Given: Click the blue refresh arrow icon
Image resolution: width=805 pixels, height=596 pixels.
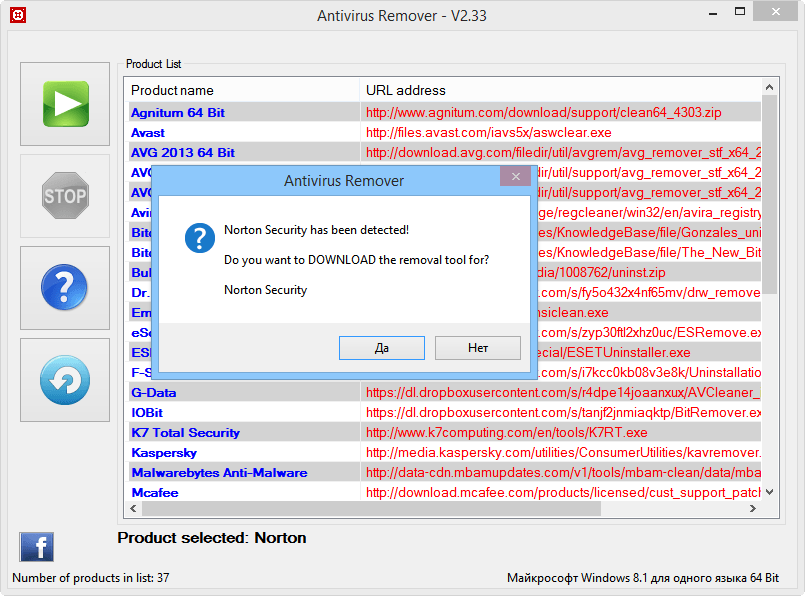Looking at the screenshot, I should tap(65, 380).
